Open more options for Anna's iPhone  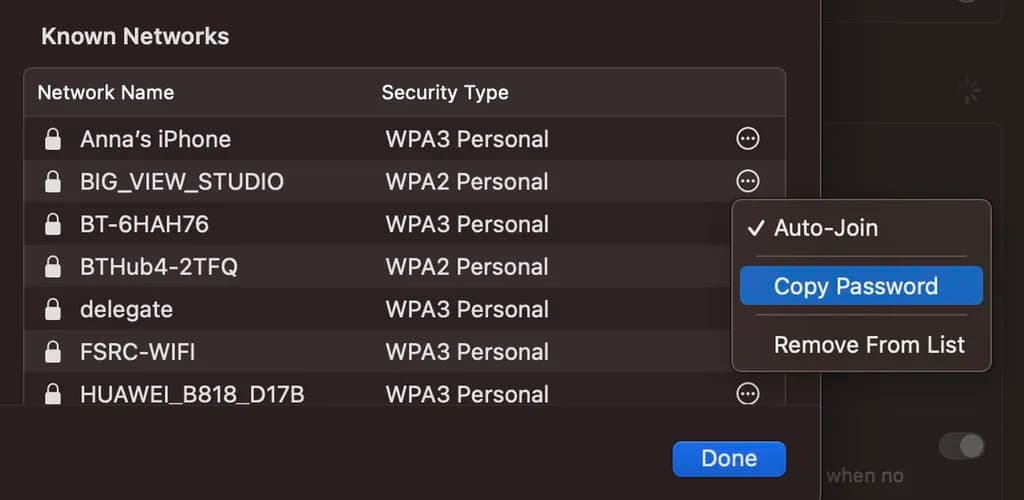(747, 139)
